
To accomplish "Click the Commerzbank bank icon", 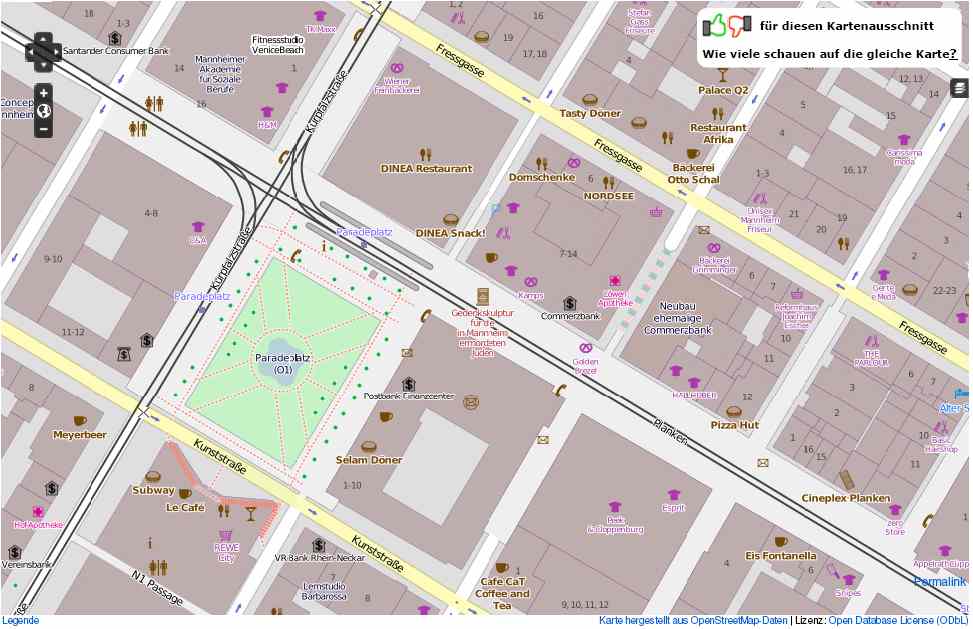I will pos(570,303).
